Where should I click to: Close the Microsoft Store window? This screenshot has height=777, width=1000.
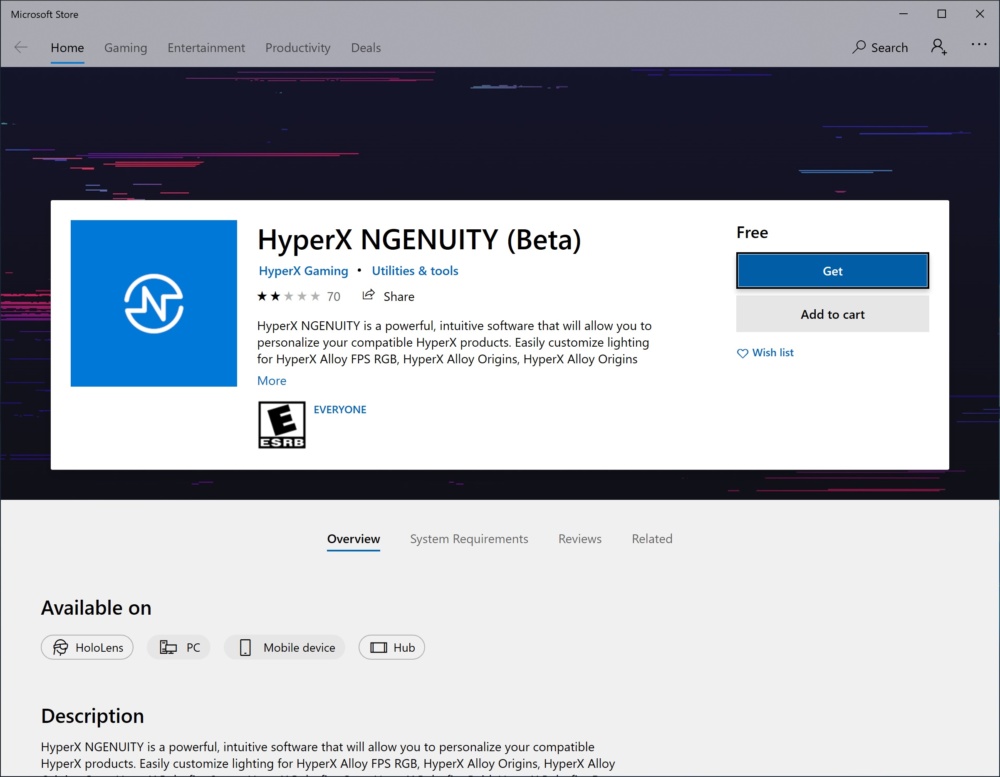(x=980, y=14)
